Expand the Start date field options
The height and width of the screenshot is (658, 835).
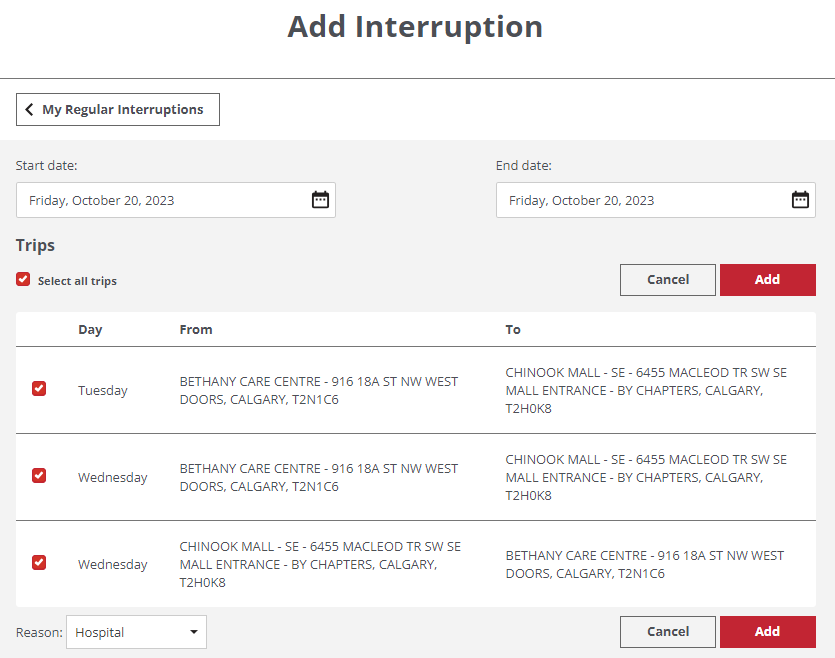[x=320, y=199]
